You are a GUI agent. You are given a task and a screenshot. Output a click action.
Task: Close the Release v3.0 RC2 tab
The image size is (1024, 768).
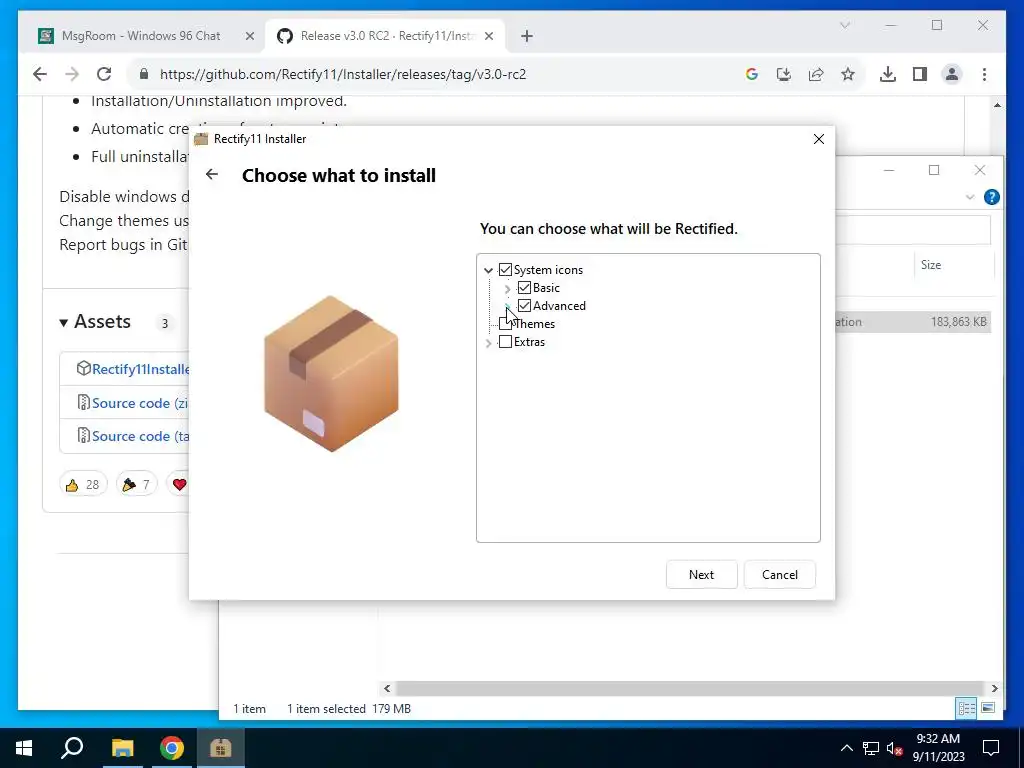tap(489, 37)
